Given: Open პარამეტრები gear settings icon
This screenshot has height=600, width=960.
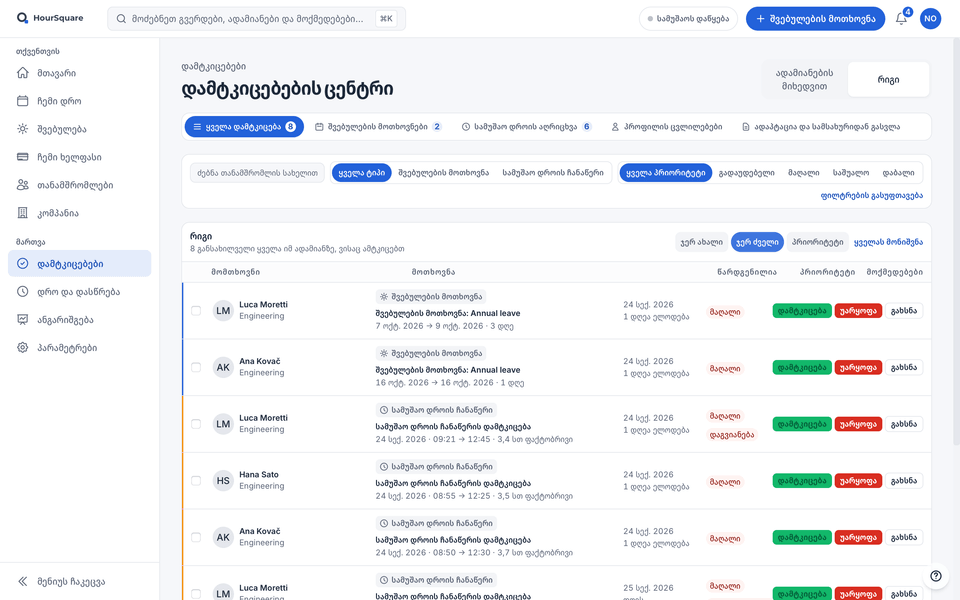Looking at the screenshot, I should [23, 348].
